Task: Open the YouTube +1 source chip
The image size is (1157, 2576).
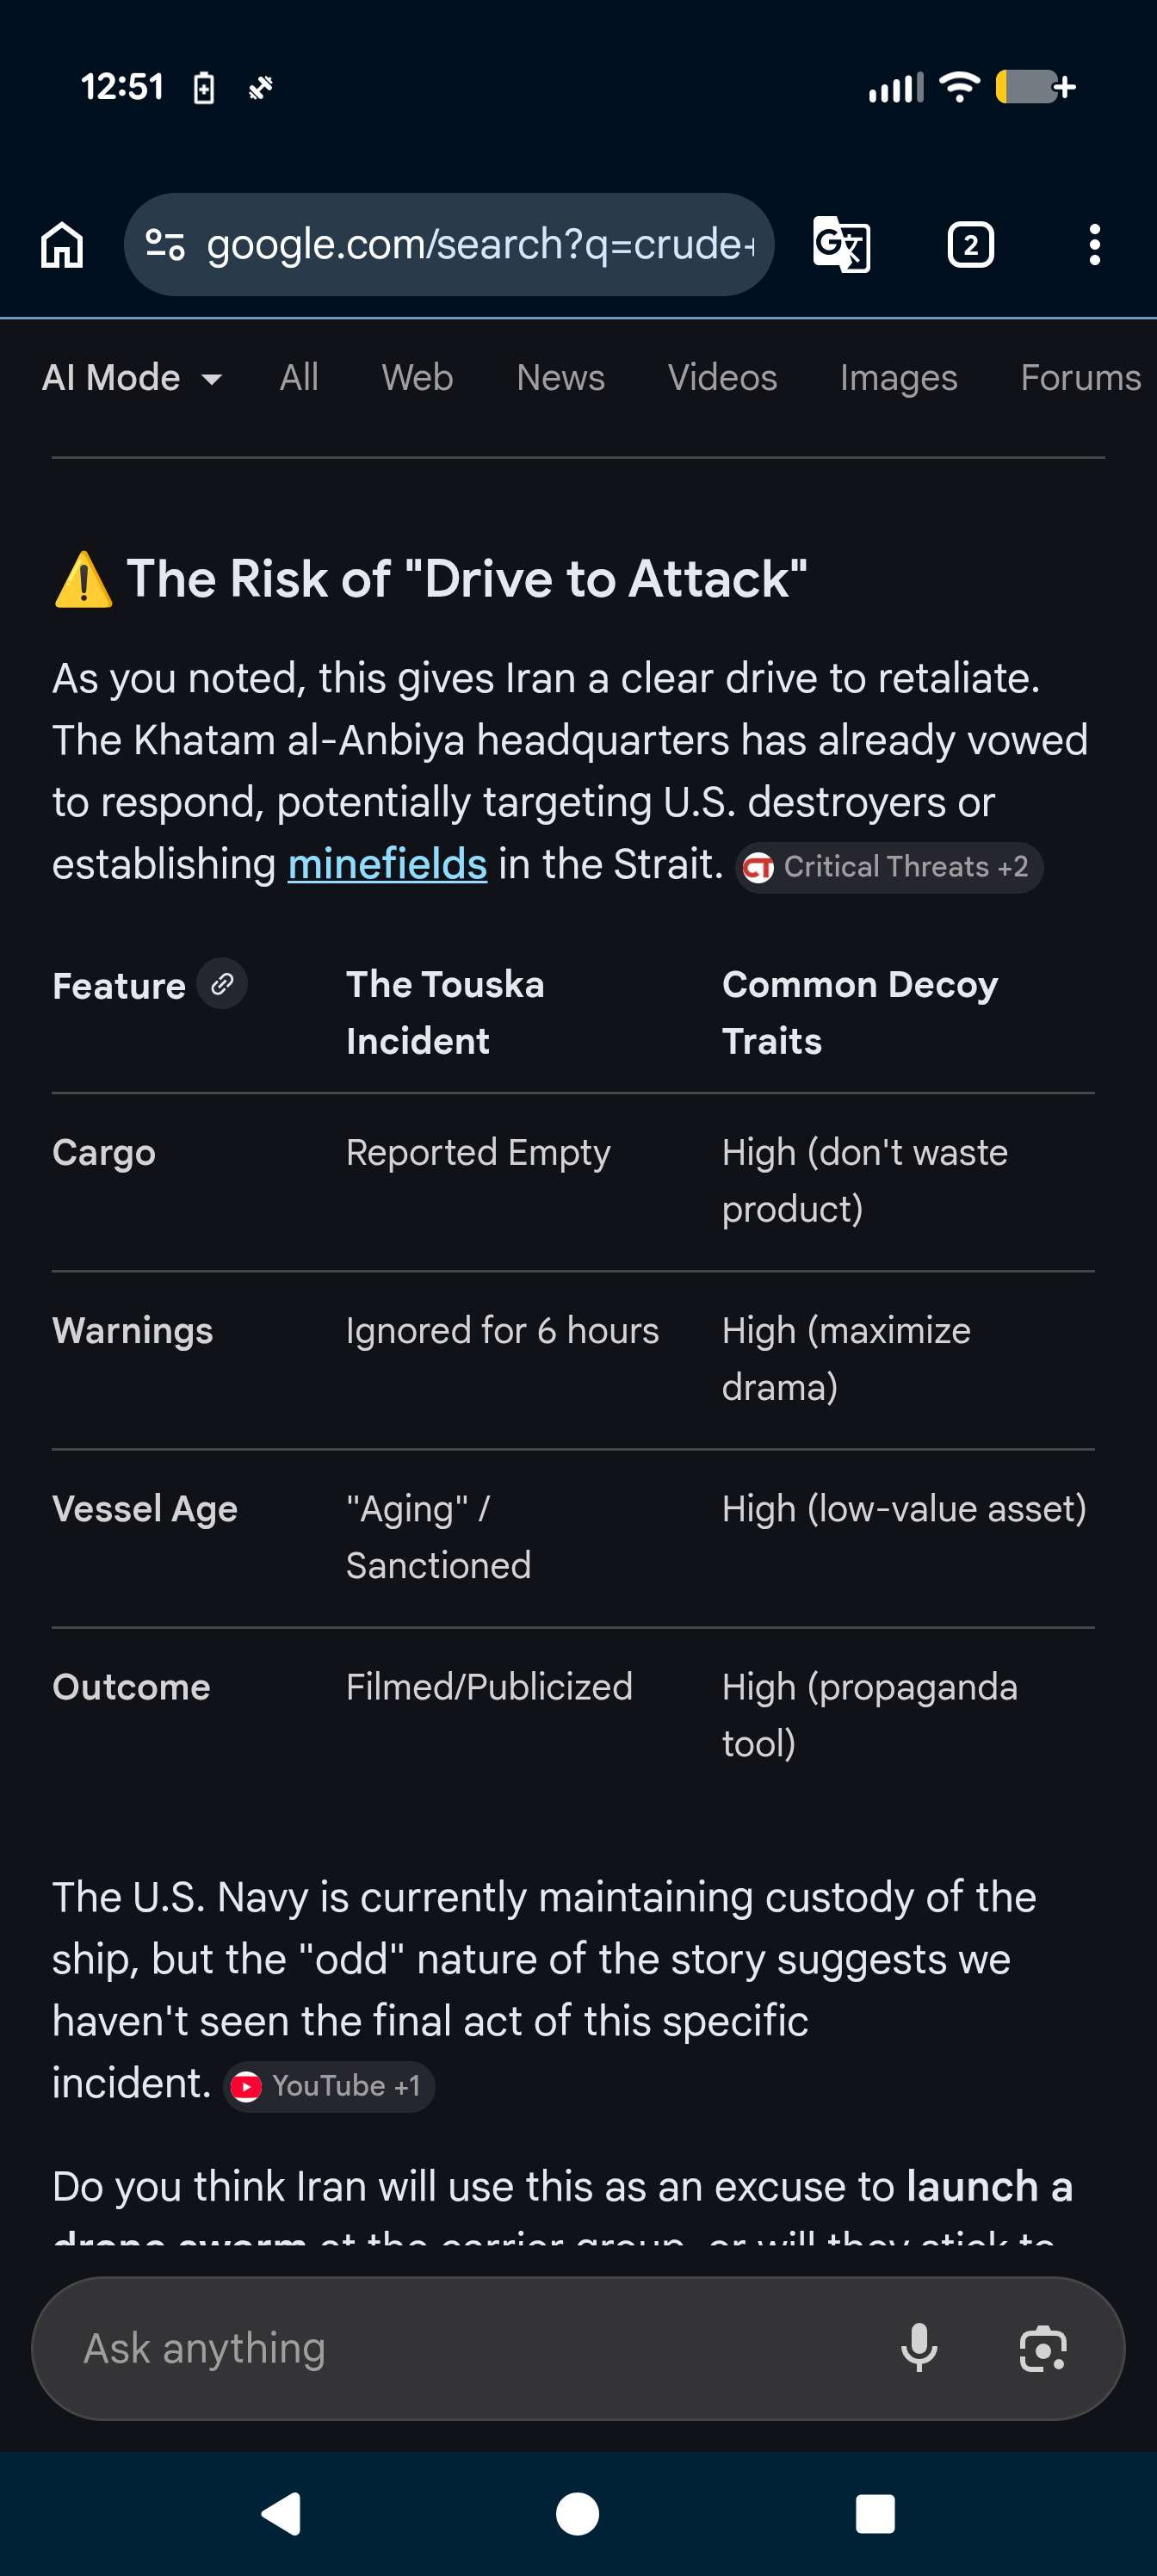Action: coord(329,2086)
